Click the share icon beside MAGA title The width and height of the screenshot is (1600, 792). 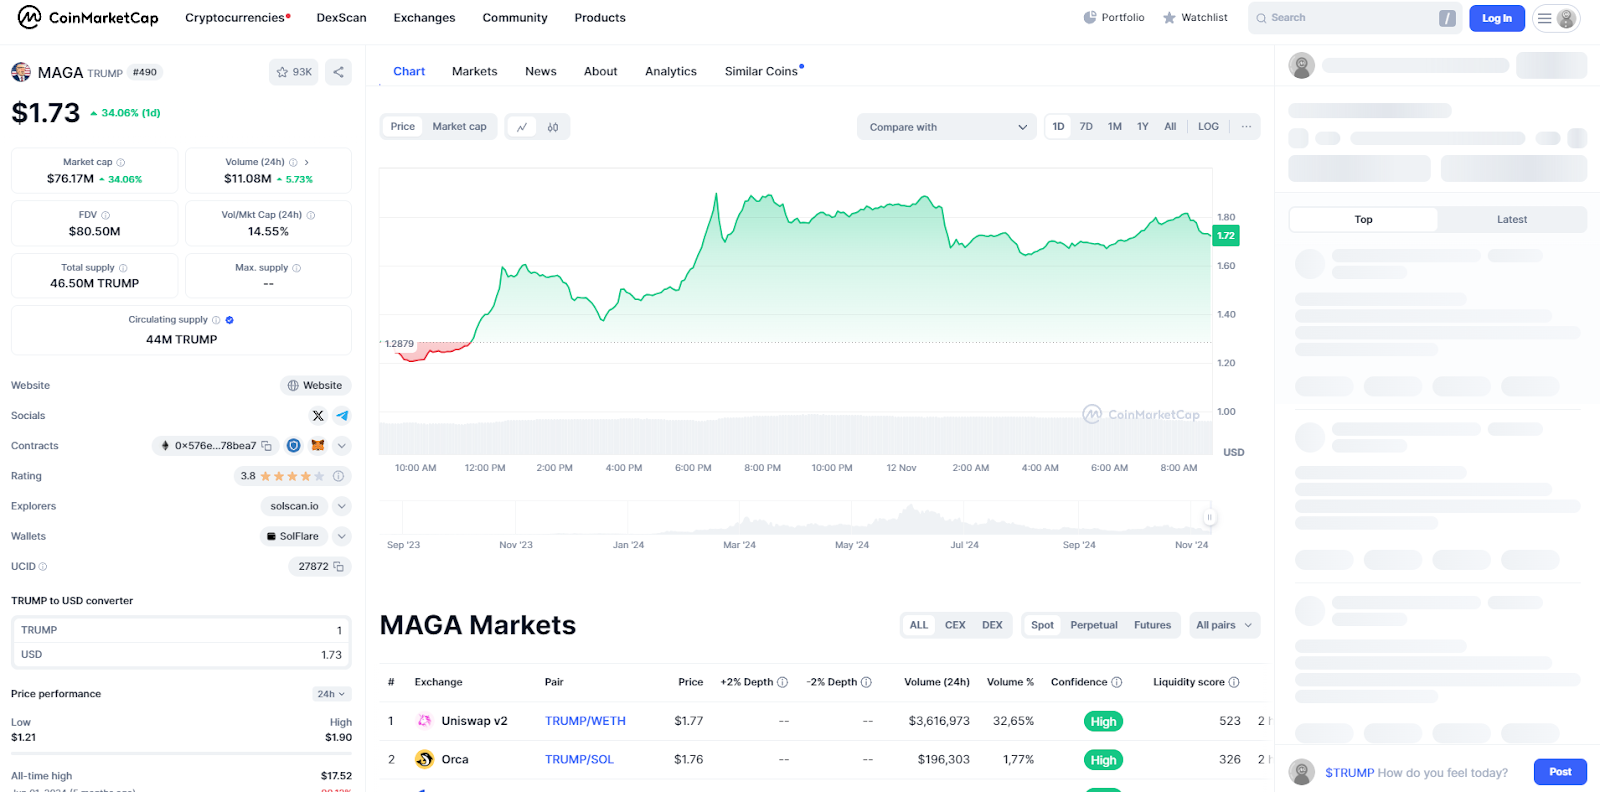(x=339, y=72)
